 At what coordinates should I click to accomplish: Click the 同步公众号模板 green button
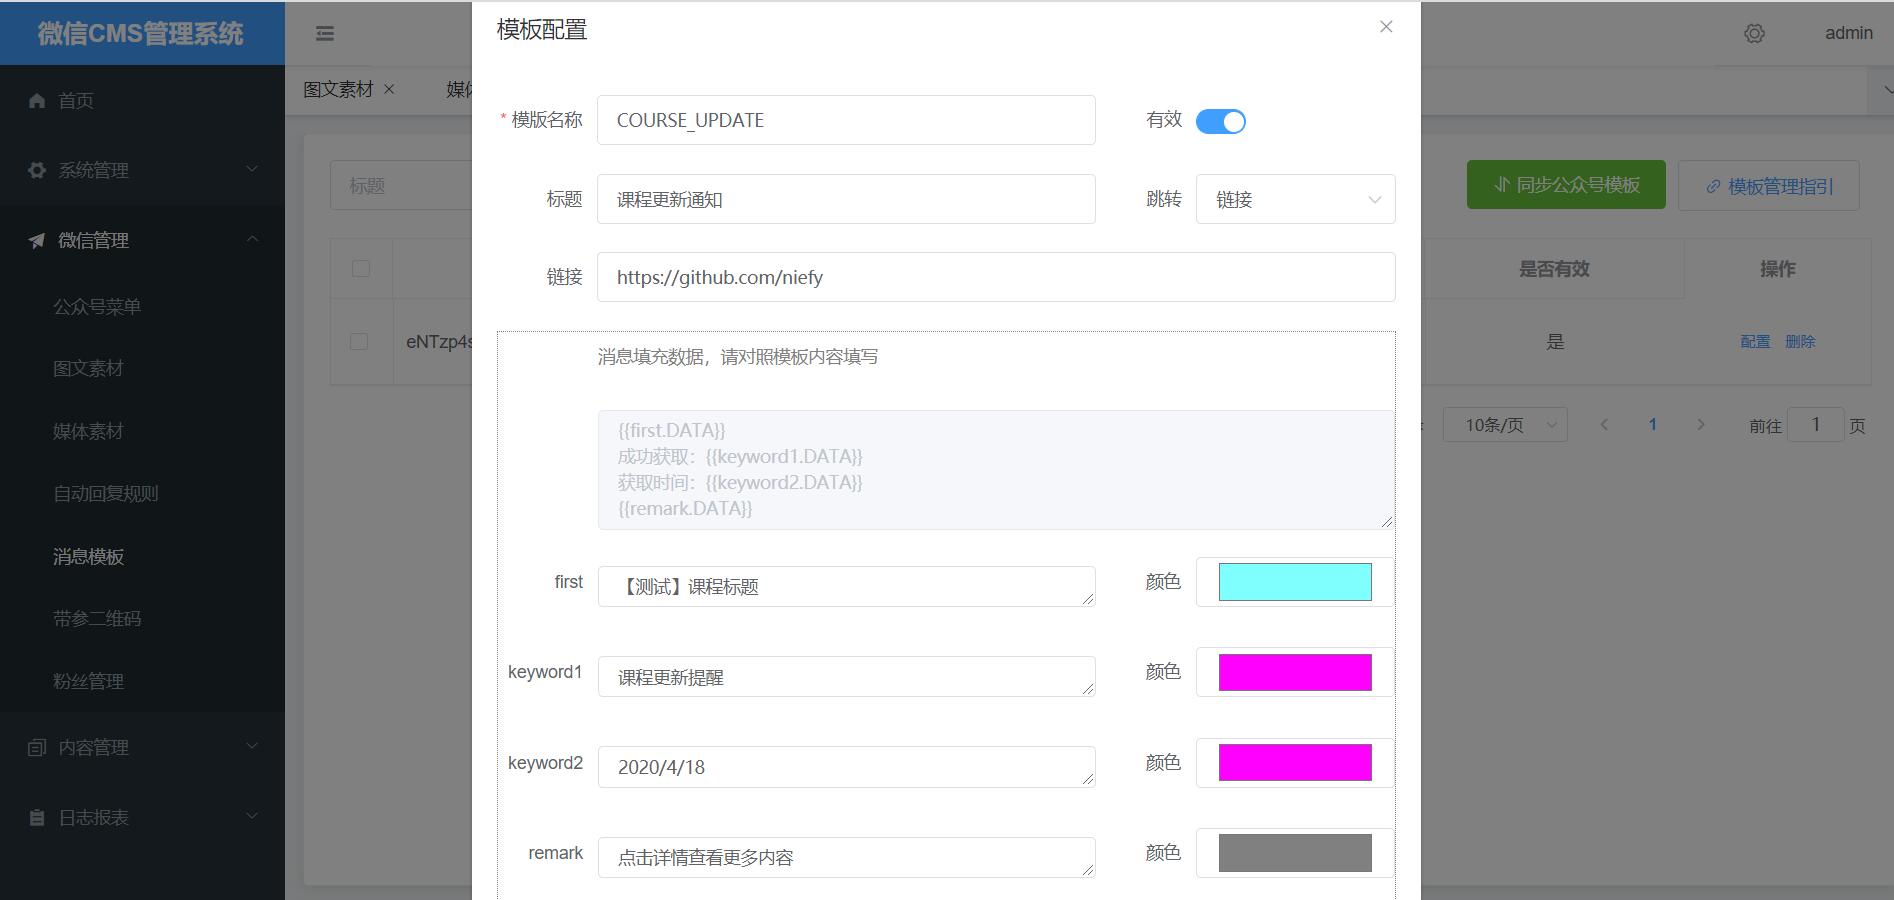pos(1565,185)
